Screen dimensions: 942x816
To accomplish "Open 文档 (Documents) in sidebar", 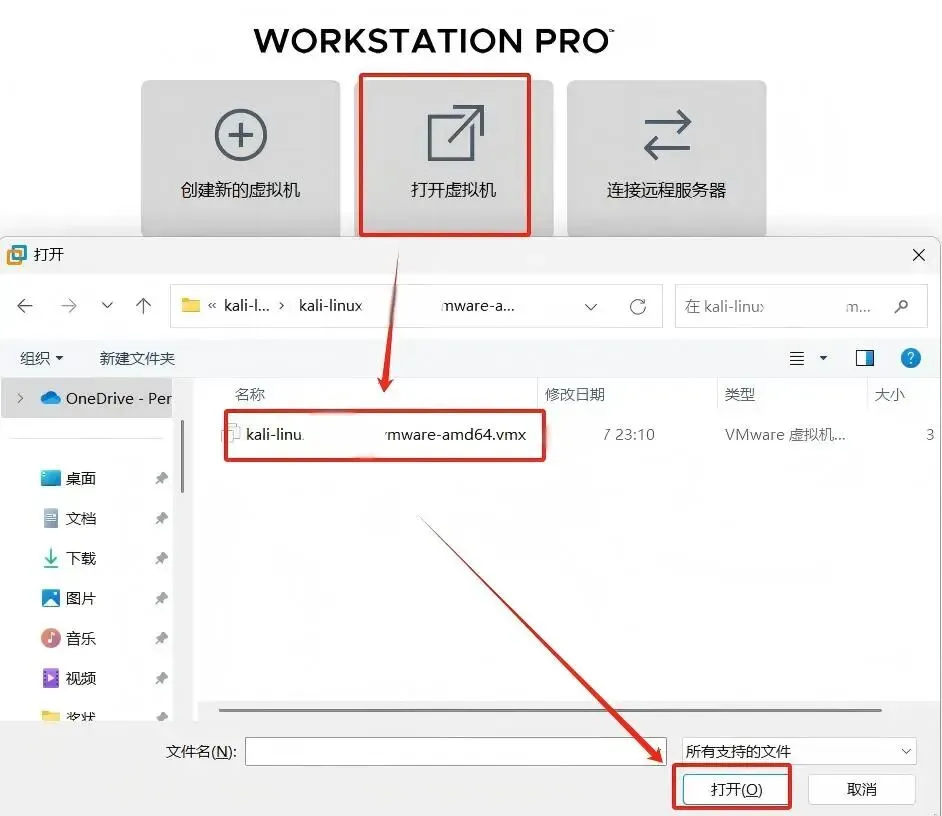I will point(81,518).
